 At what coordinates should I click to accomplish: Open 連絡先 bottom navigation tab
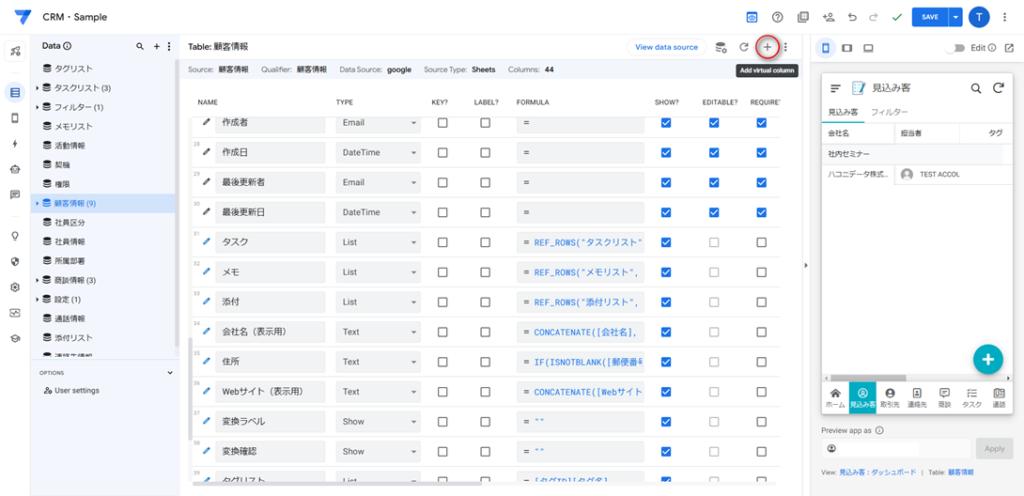[917, 397]
